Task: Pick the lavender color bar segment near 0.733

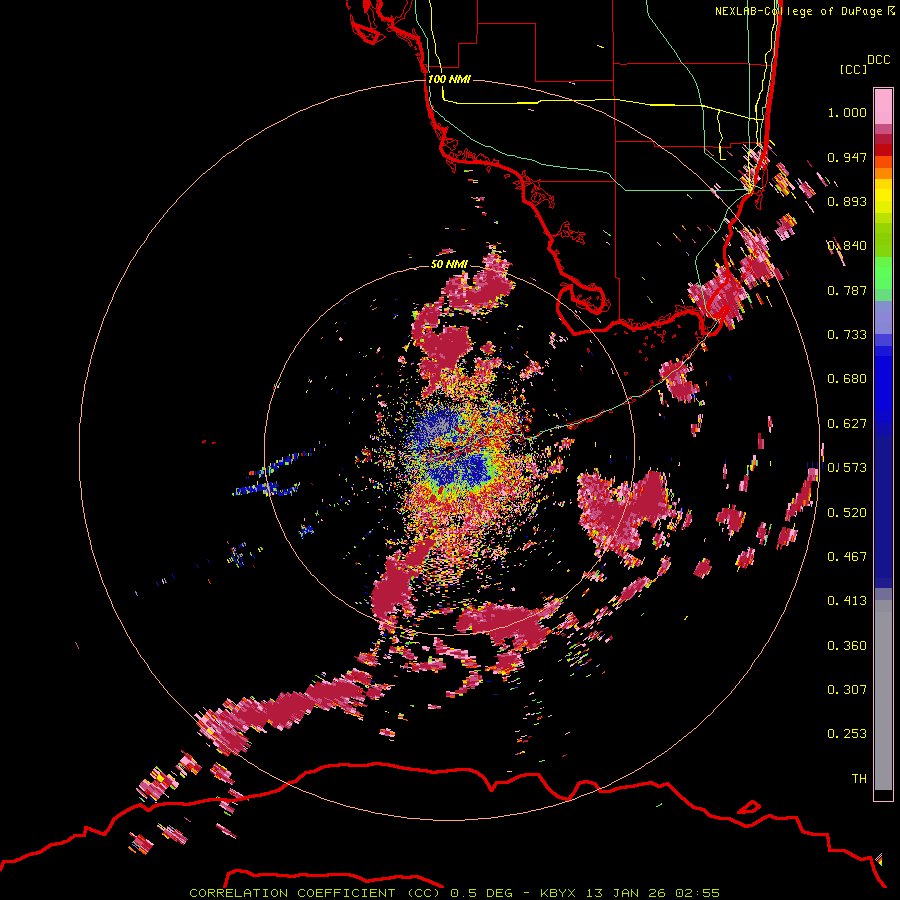Action: [x=883, y=317]
